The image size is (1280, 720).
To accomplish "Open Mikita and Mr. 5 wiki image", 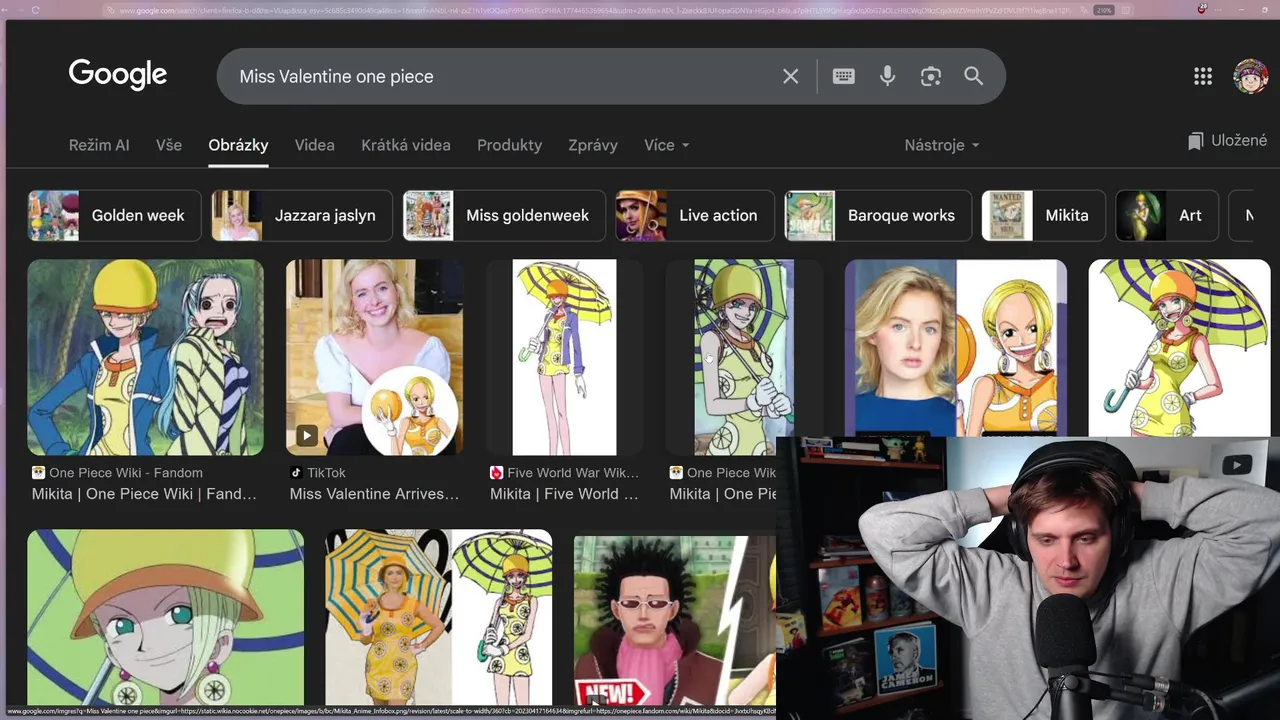I will pos(146,357).
